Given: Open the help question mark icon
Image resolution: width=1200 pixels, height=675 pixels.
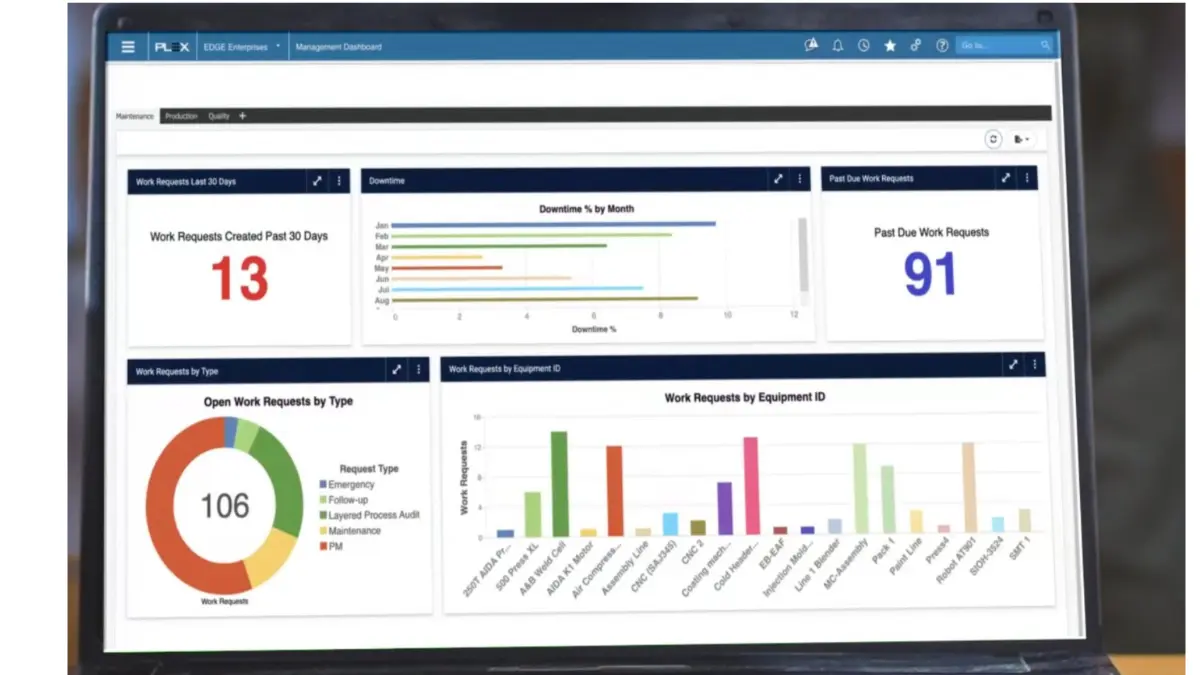Looking at the screenshot, I should coord(941,45).
